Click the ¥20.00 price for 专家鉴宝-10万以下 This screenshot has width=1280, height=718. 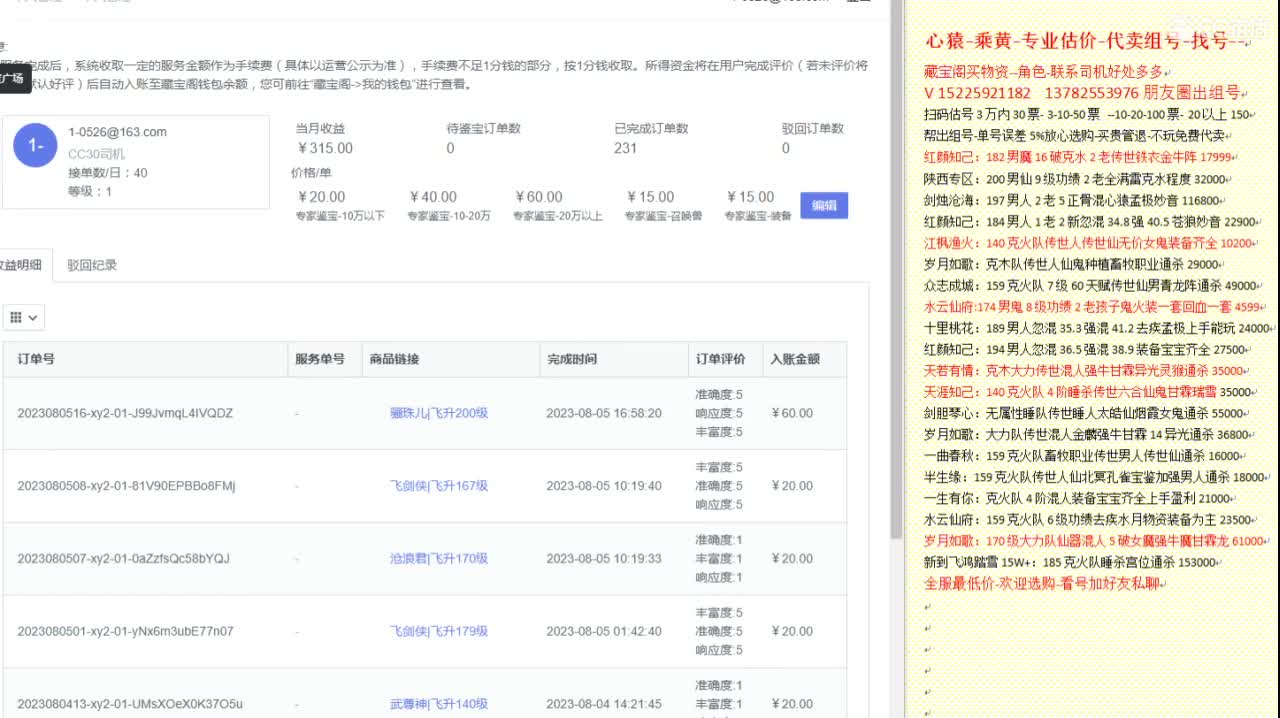(321, 197)
